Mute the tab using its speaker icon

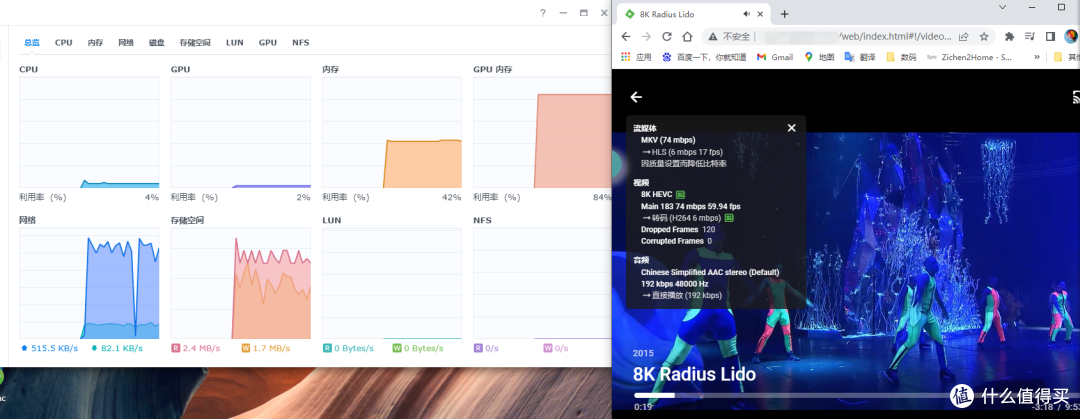pos(747,14)
